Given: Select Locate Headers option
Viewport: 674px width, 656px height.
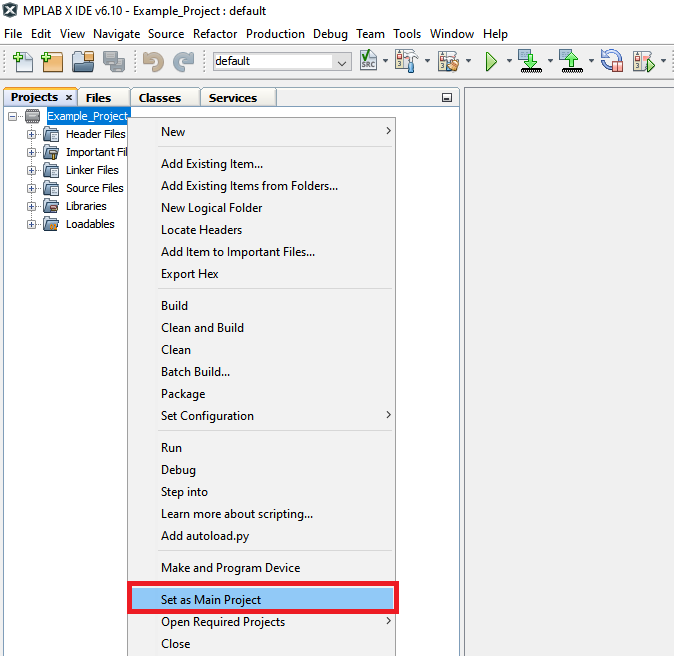Looking at the screenshot, I should coord(262,230).
